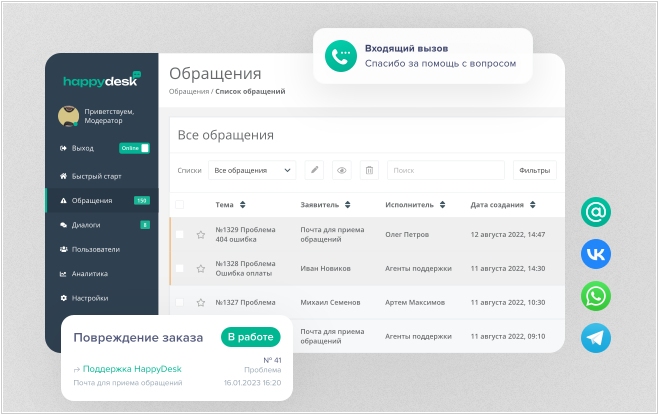Click Выход to log out
The width and height of the screenshot is (658, 414).
pyautogui.click(x=83, y=148)
